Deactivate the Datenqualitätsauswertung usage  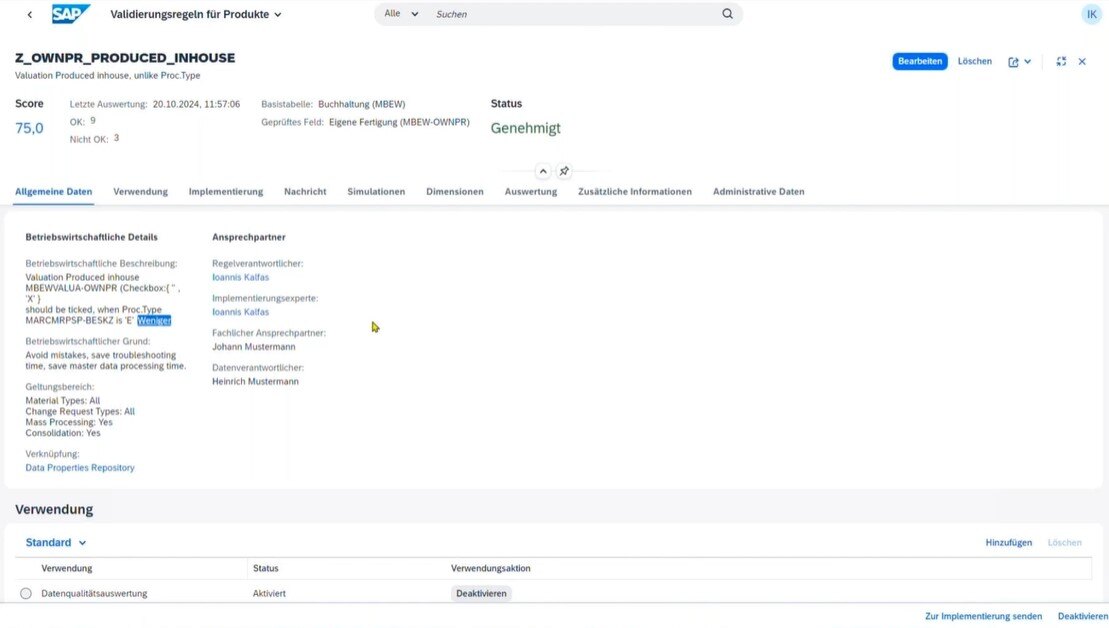[x=481, y=592]
